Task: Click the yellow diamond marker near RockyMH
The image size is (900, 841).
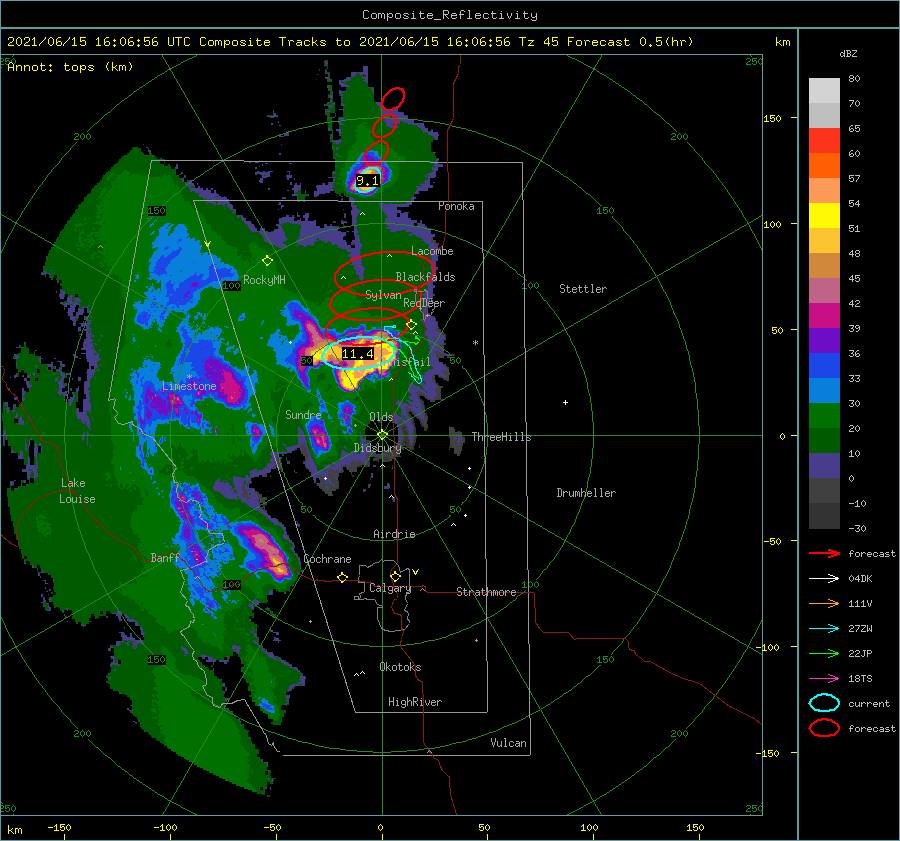Action: [267, 261]
